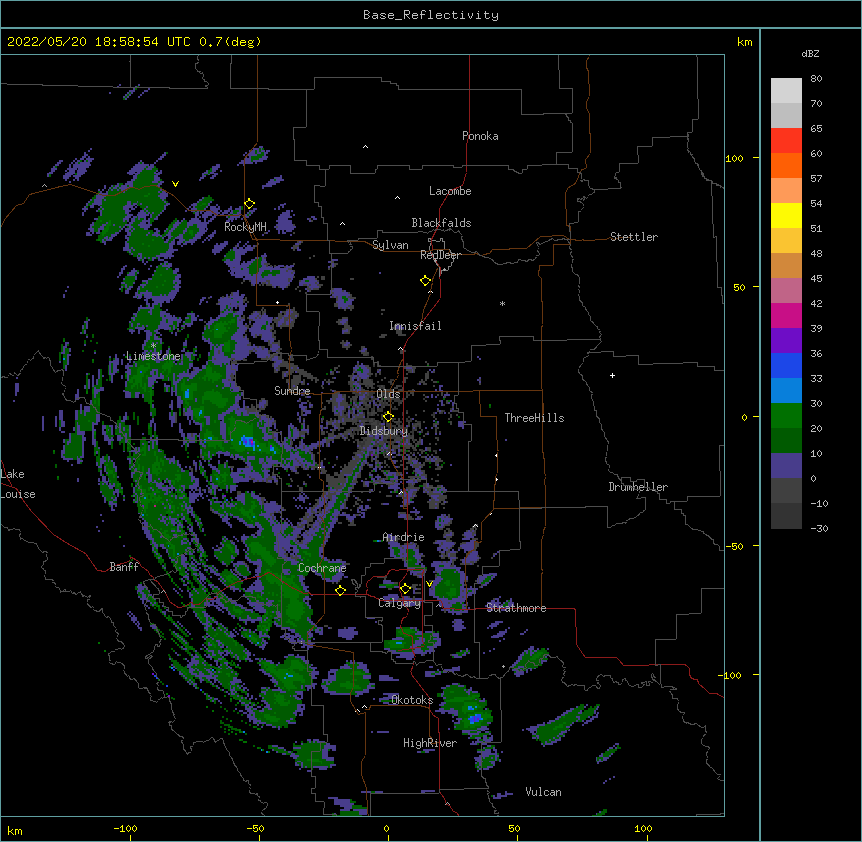Click the Limestone label
The height and width of the screenshot is (842, 862).
(153, 356)
